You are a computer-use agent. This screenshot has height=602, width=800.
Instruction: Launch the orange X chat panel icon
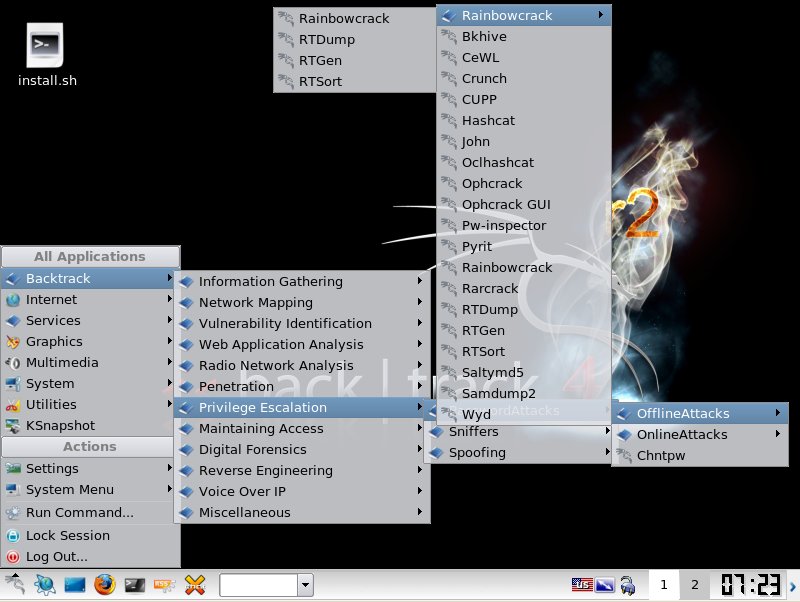click(x=195, y=585)
